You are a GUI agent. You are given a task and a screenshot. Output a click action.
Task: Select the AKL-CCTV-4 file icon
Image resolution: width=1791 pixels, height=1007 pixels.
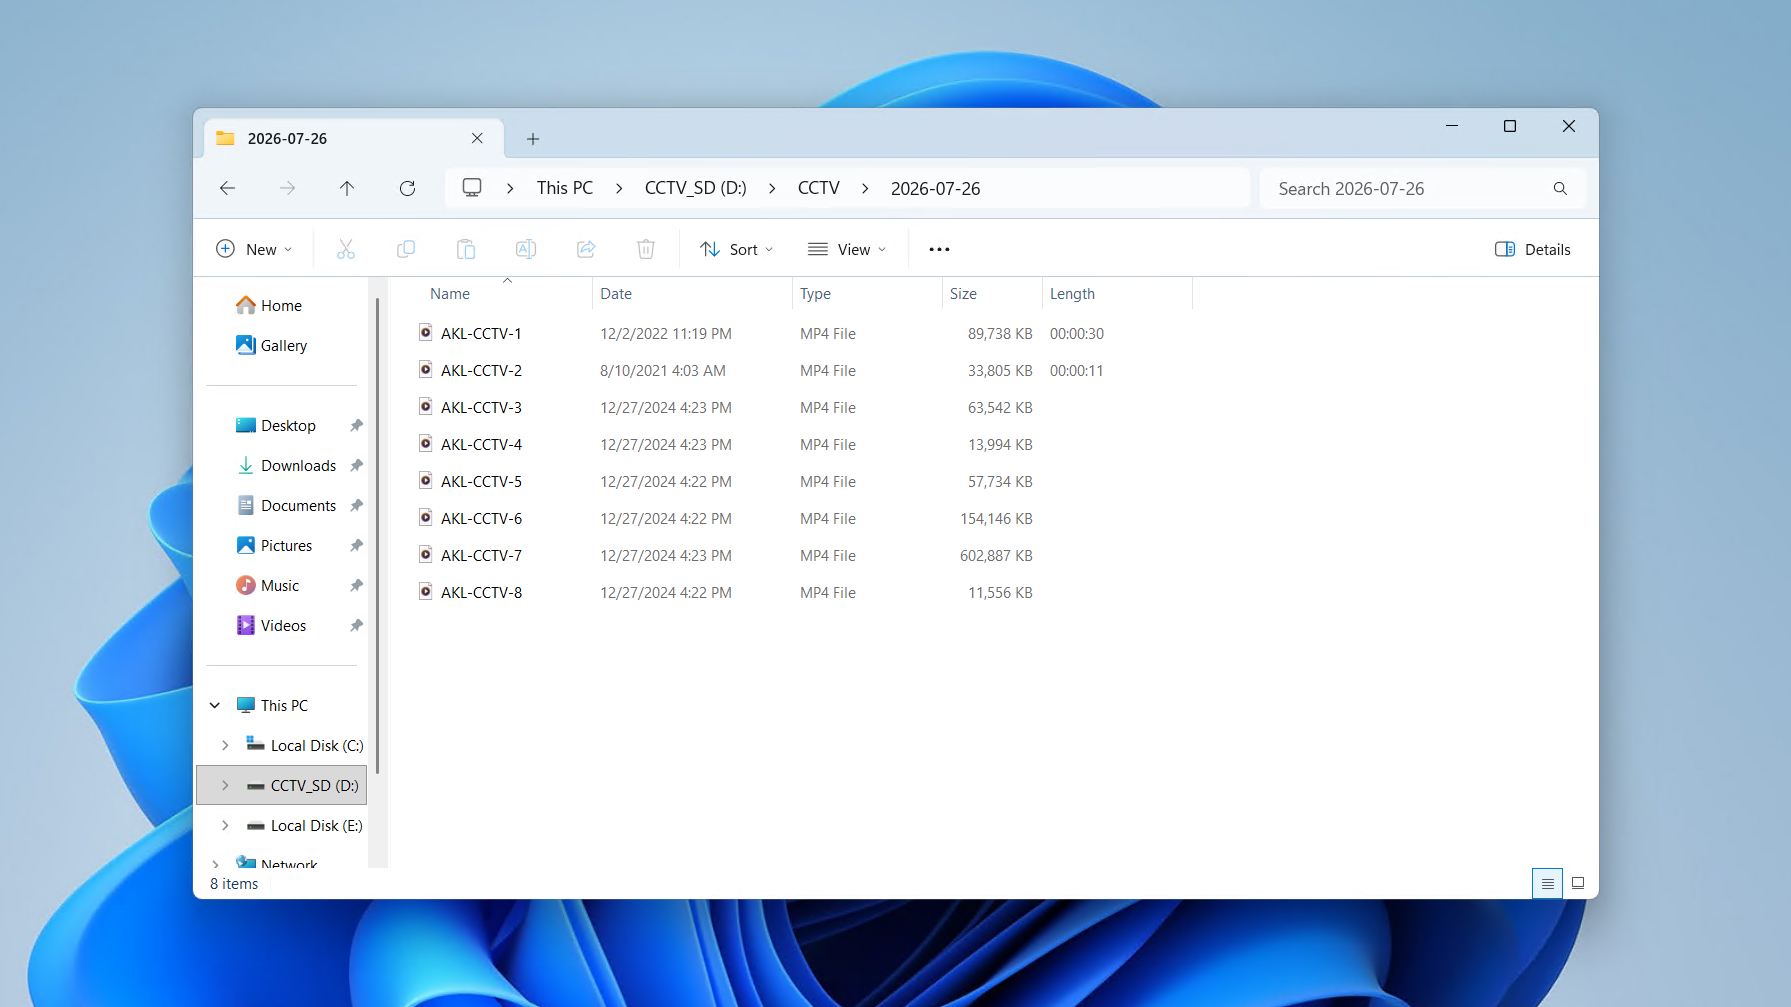click(425, 444)
